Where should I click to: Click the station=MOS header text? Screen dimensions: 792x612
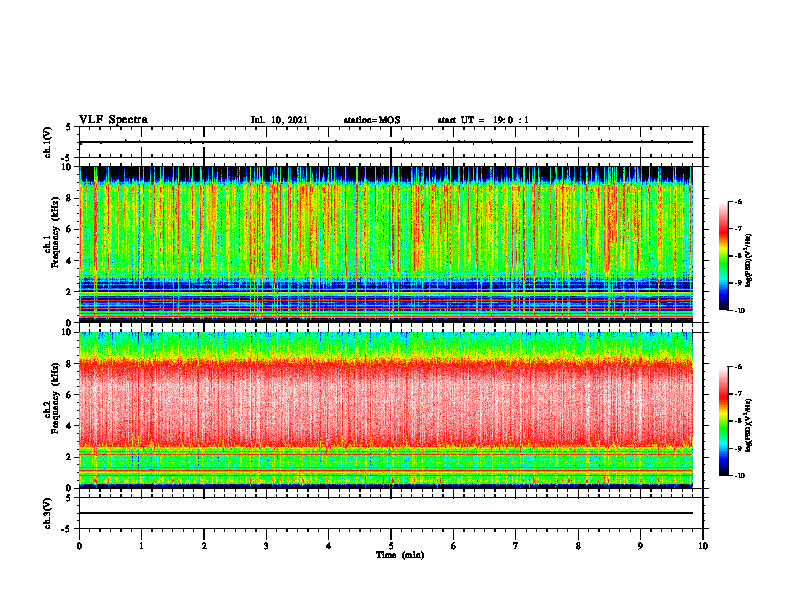(372, 120)
